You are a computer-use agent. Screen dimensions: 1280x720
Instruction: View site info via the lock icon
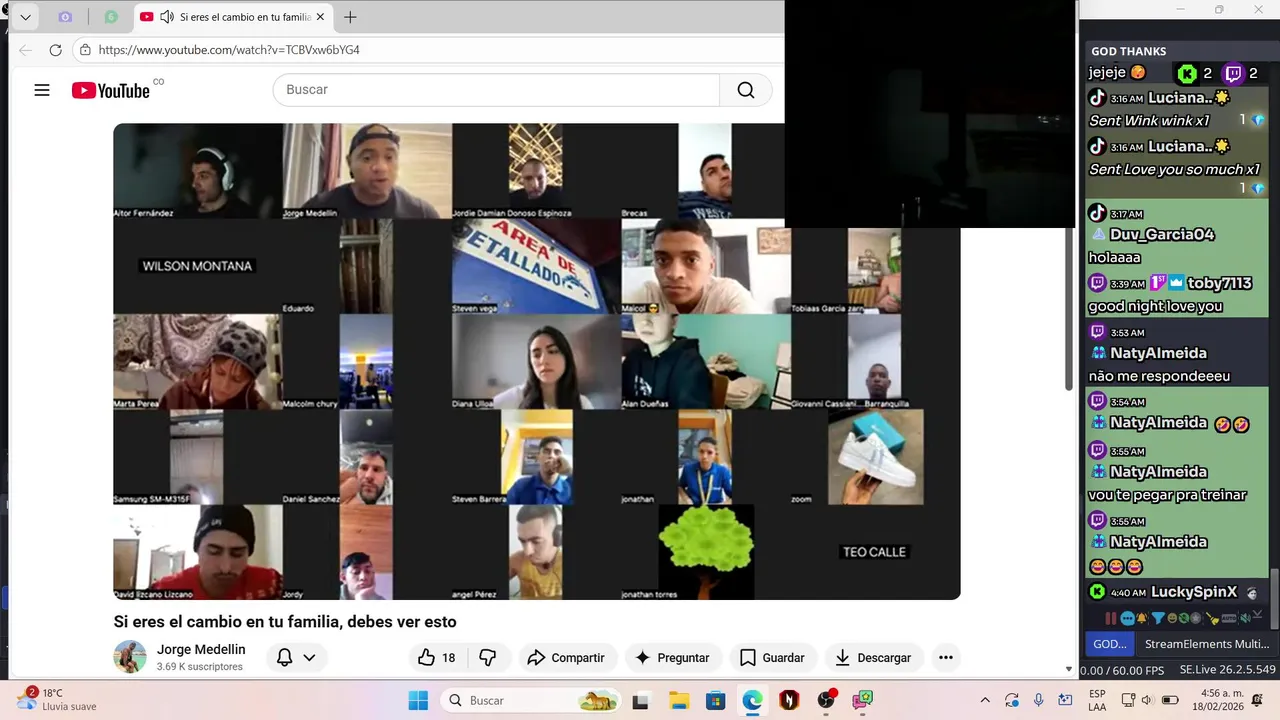(86, 50)
